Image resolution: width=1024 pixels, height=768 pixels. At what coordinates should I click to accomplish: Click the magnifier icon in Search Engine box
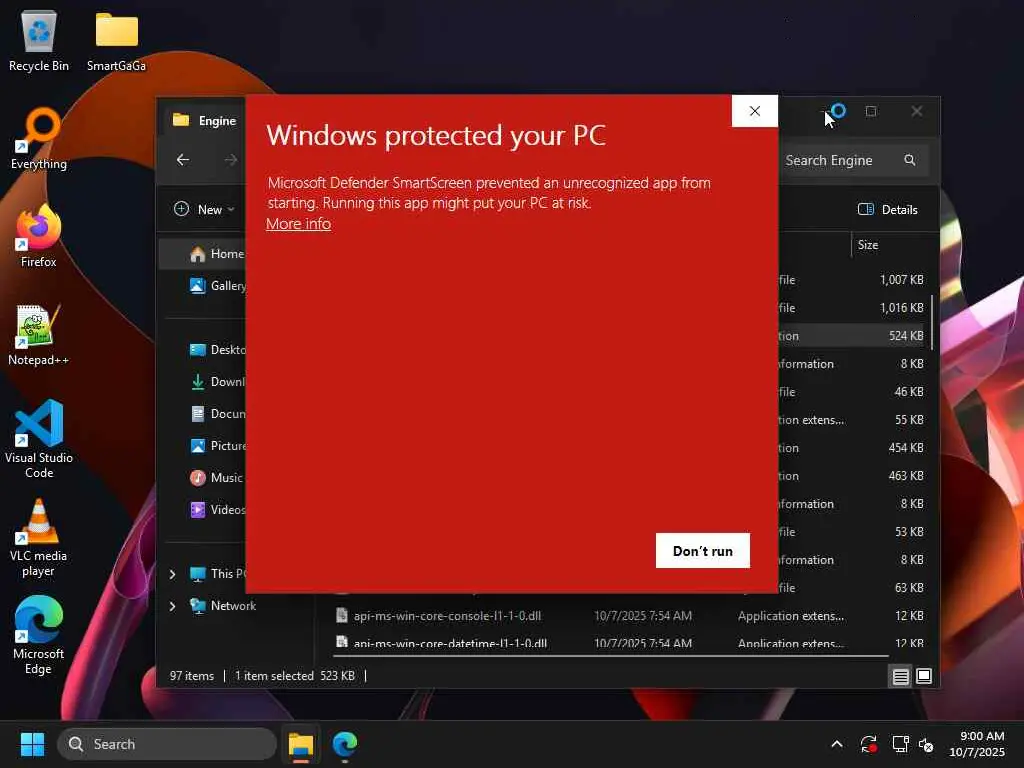[910, 160]
